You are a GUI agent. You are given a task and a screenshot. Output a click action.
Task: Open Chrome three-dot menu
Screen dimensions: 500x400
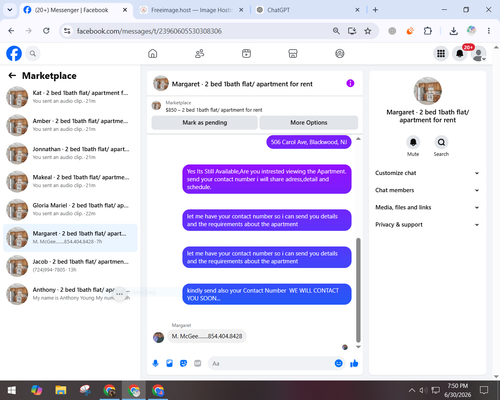pyautogui.click(x=489, y=31)
